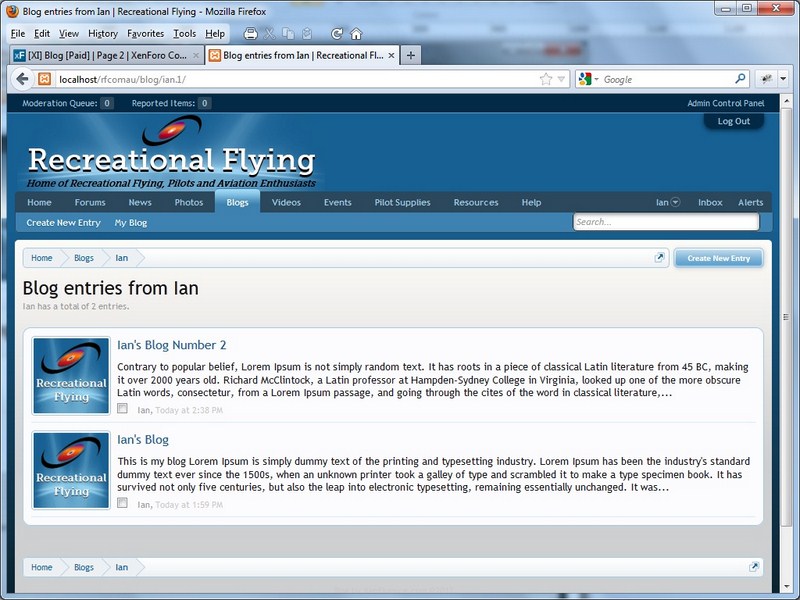800x600 pixels.
Task: Go to the browser Home icon
Action: (x=356, y=34)
